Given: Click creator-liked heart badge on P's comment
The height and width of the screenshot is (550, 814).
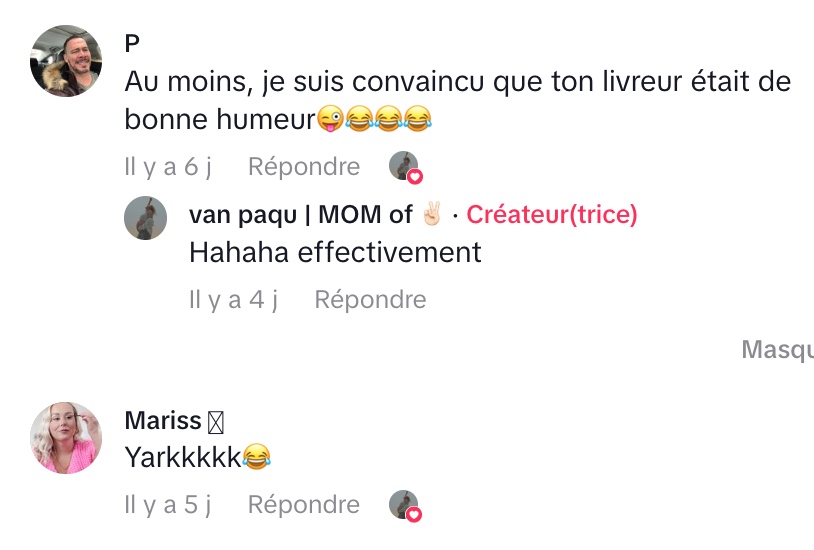Looking at the screenshot, I should (405, 167).
